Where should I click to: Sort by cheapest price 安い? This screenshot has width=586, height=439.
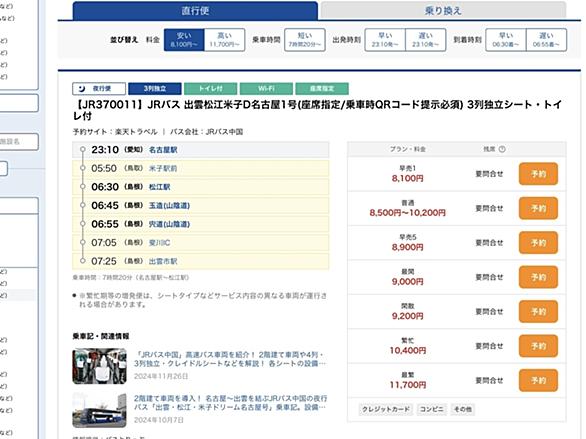pyautogui.click(x=184, y=40)
